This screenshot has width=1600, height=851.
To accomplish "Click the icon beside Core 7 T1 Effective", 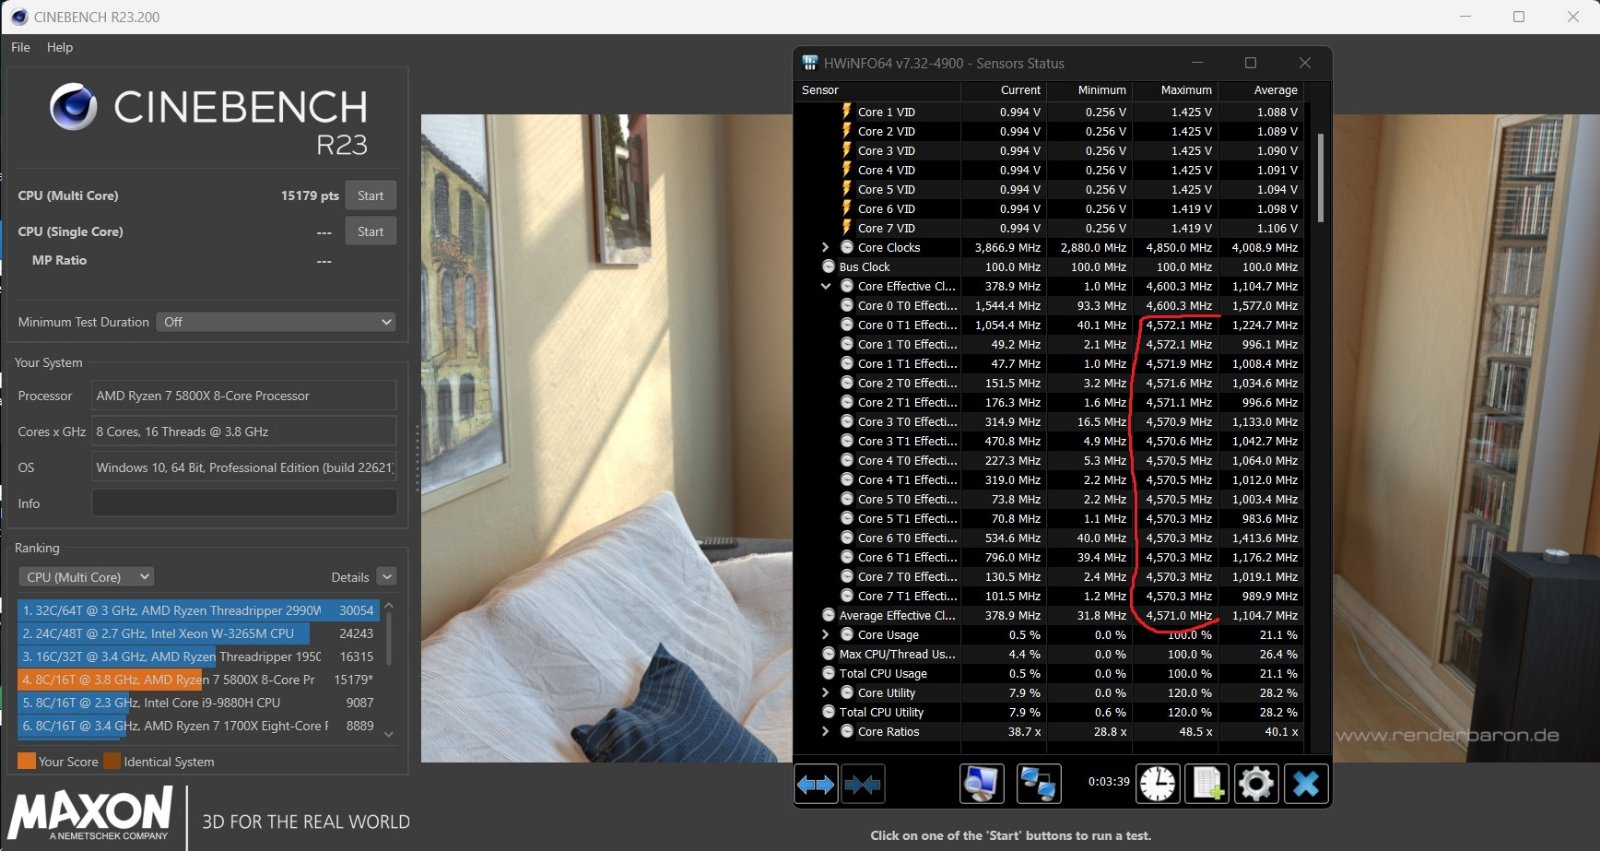I will pyautogui.click(x=847, y=596).
